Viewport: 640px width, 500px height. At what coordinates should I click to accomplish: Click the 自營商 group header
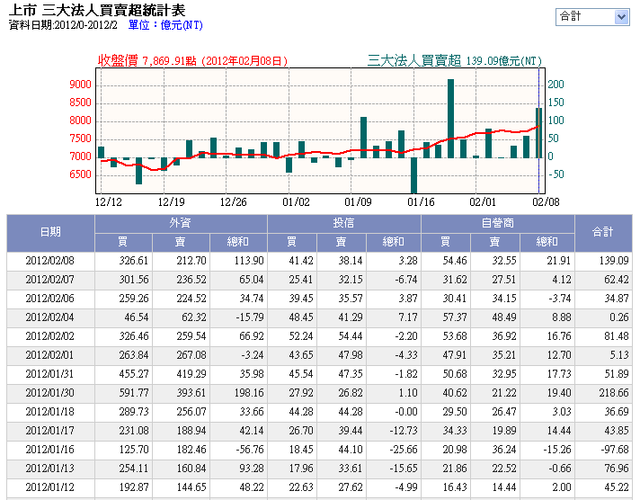tap(498, 223)
